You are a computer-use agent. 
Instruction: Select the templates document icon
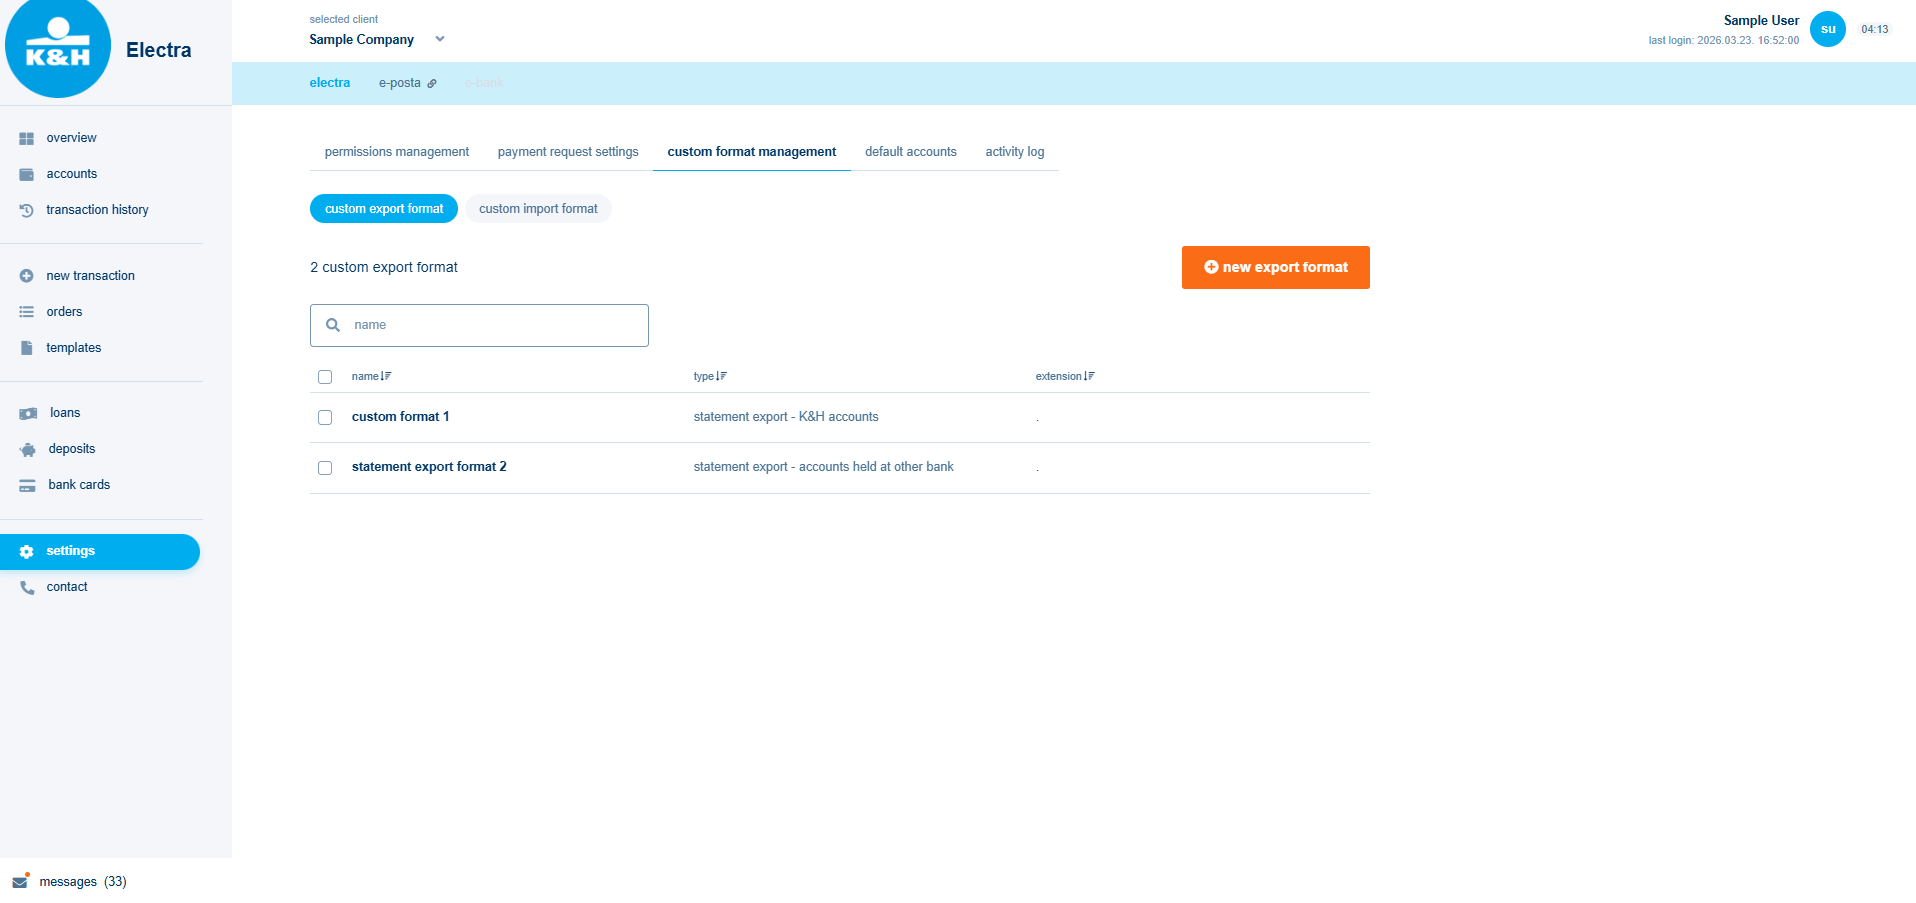[x=26, y=347]
